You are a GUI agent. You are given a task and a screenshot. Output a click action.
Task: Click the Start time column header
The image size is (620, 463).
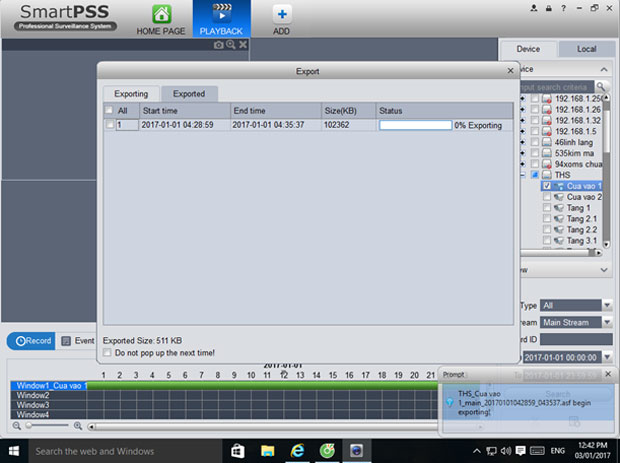tap(185, 111)
